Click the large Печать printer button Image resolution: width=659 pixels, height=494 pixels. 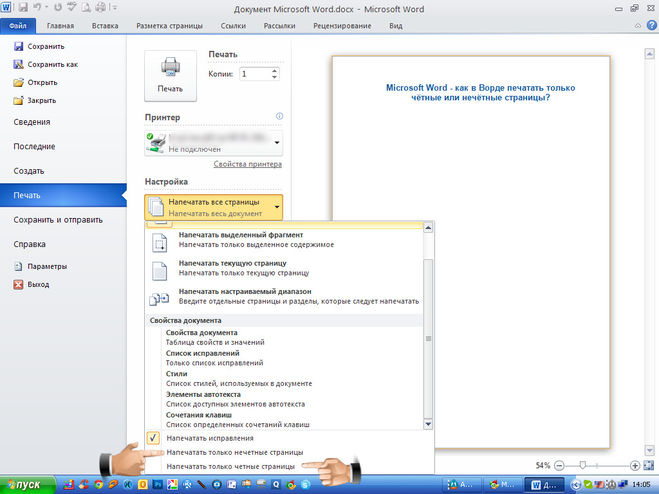coord(169,74)
